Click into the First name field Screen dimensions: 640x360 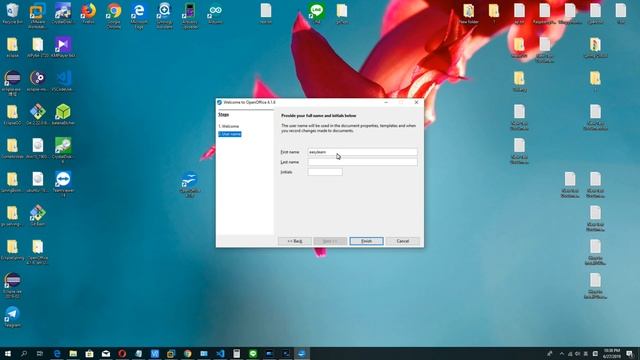point(362,152)
